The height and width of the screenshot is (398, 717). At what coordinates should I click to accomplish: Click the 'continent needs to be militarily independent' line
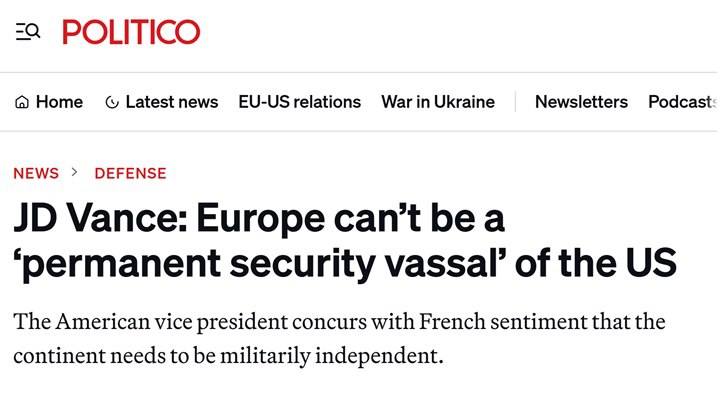coord(228,355)
